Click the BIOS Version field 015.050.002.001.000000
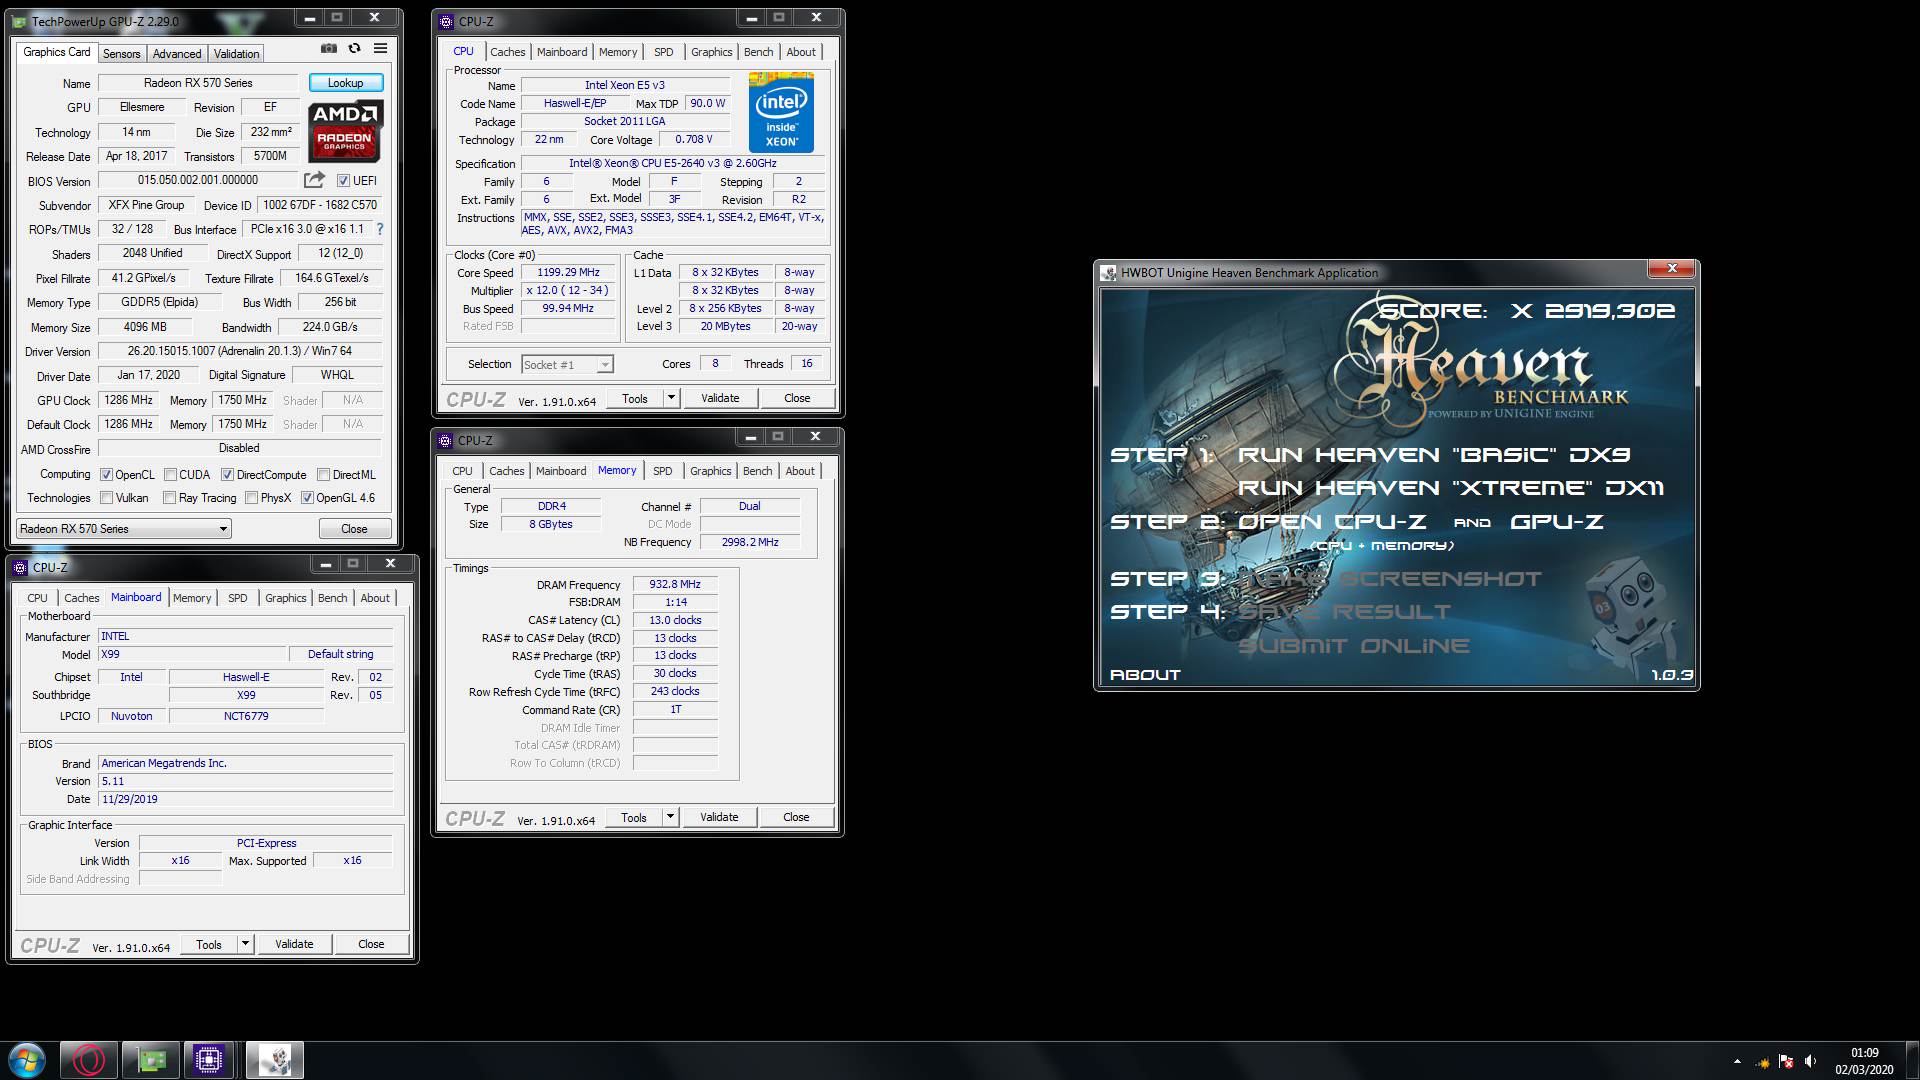 tap(198, 180)
